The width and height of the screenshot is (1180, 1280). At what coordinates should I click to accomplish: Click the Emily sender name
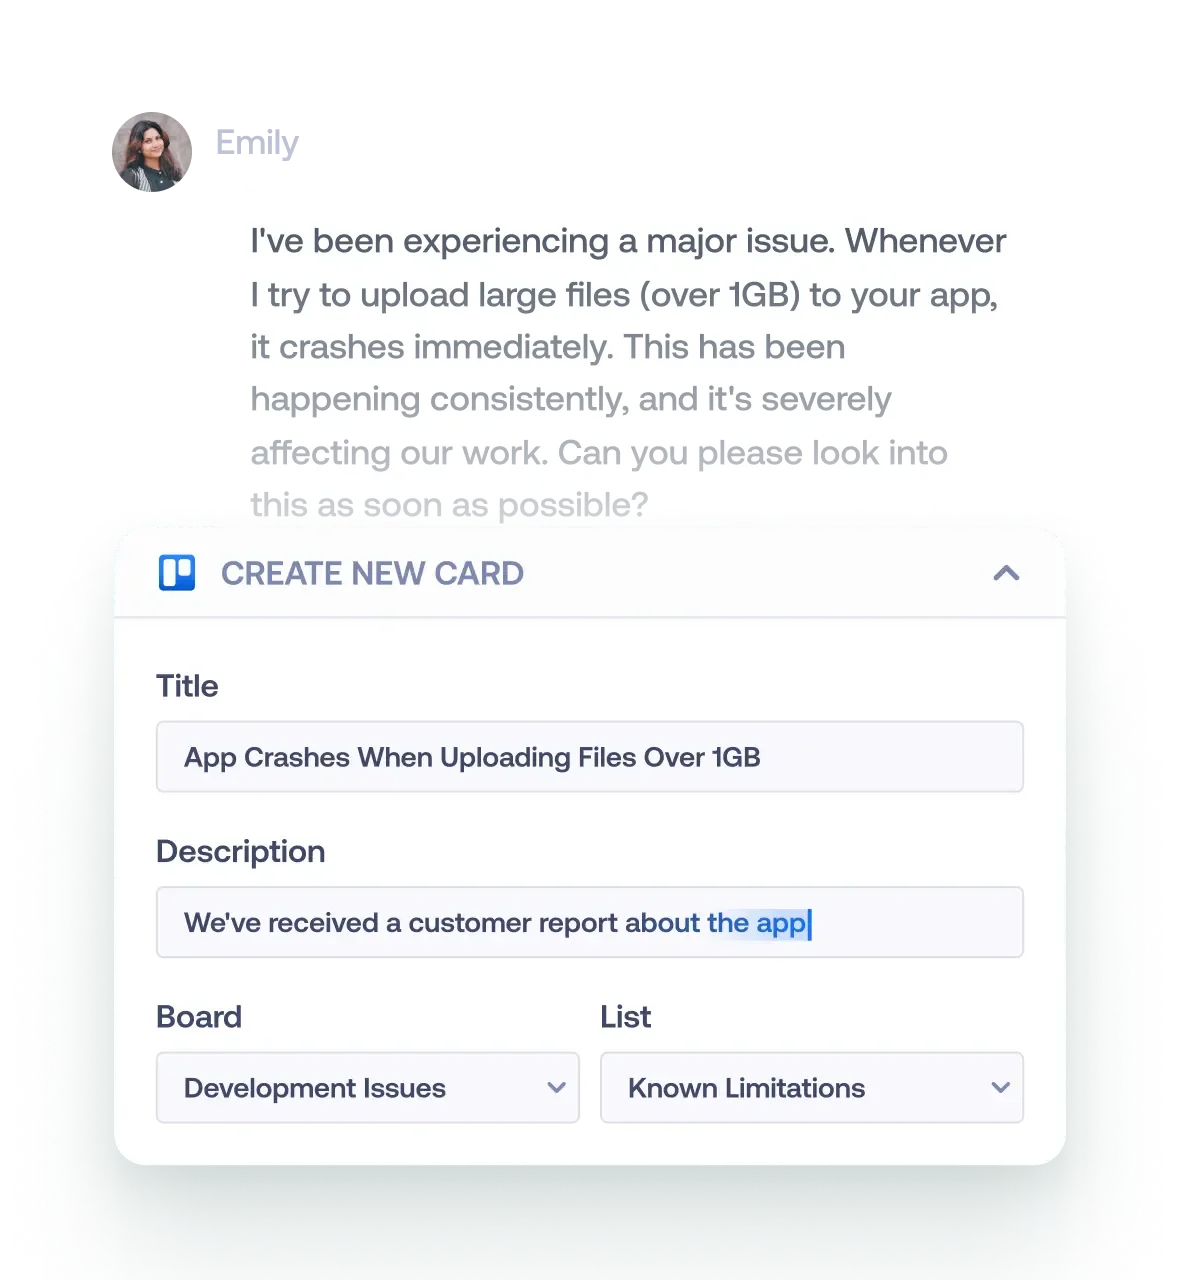point(257,143)
